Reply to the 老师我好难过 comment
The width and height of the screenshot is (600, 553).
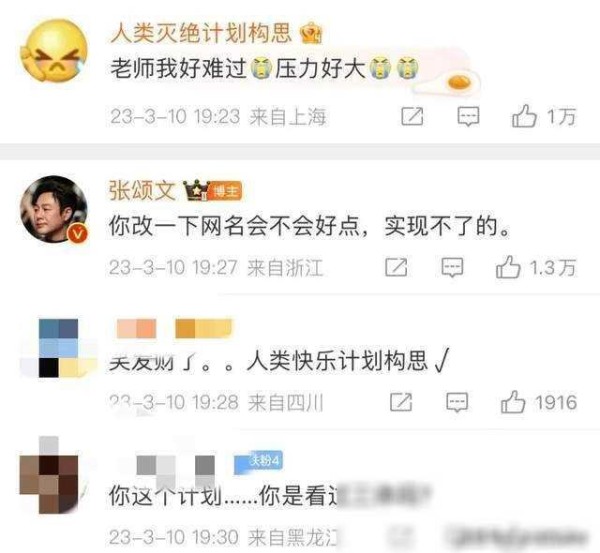[468, 116]
